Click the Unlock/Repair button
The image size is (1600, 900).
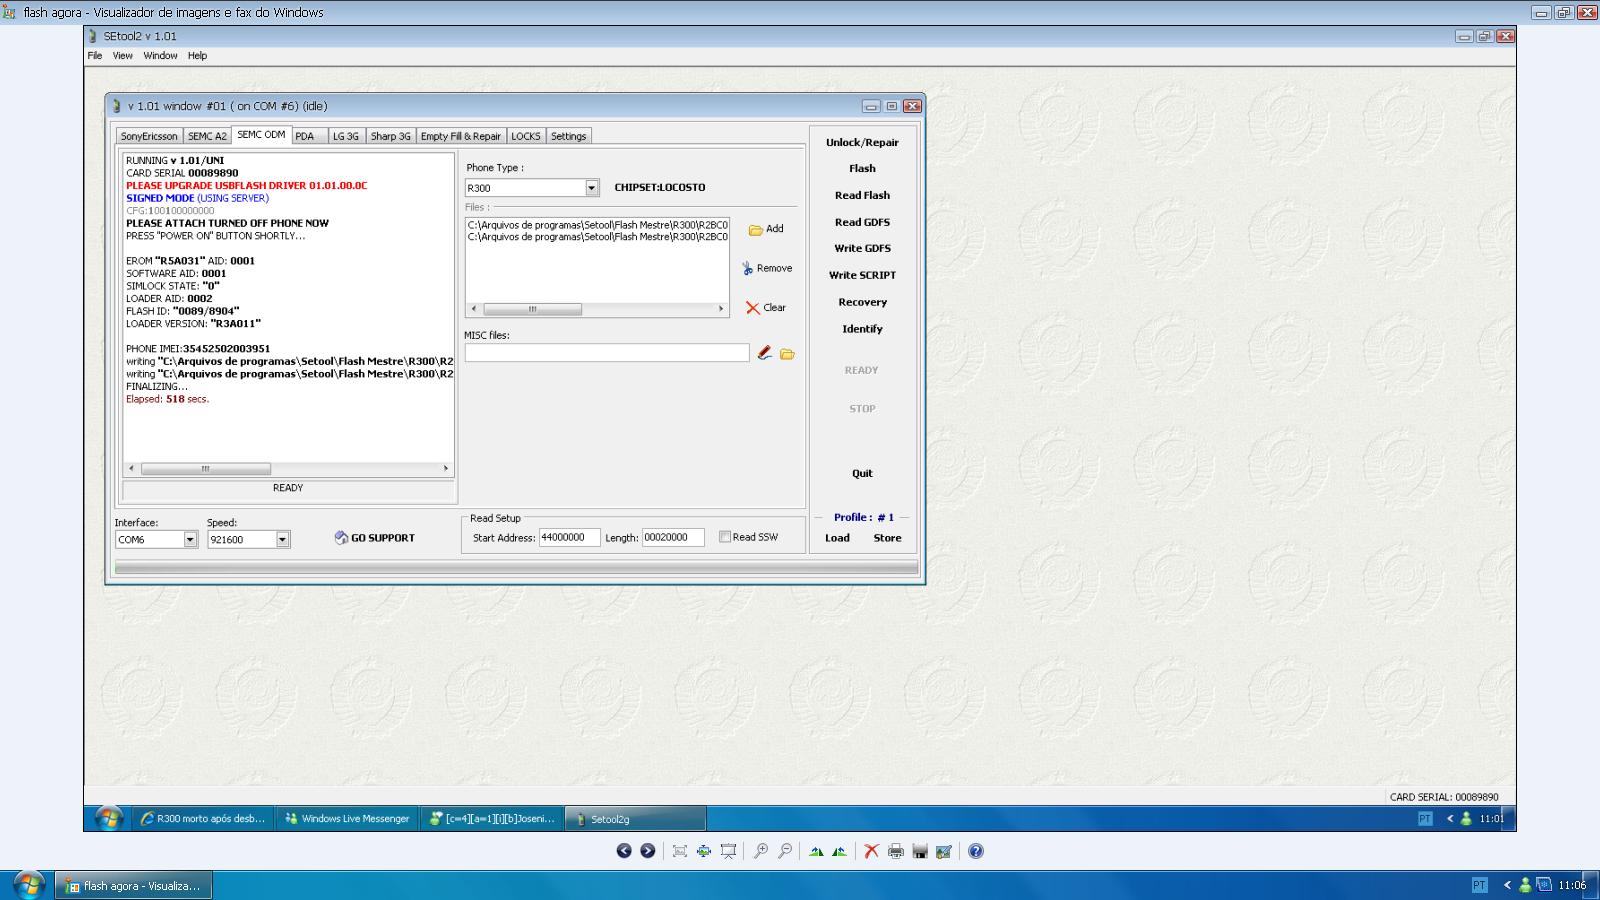pyautogui.click(x=862, y=142)
